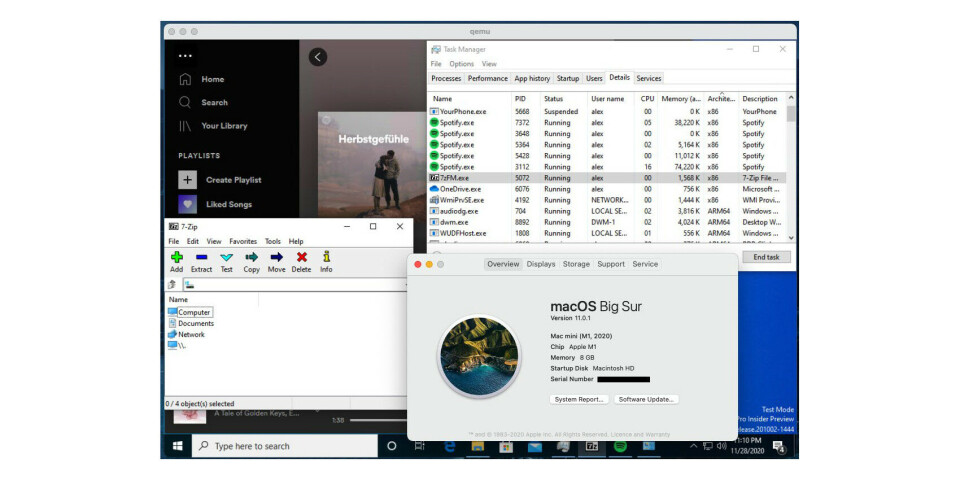960x480 pixels.
Task: Go back with the Spotify back arrow
Action: coord(317,57)
